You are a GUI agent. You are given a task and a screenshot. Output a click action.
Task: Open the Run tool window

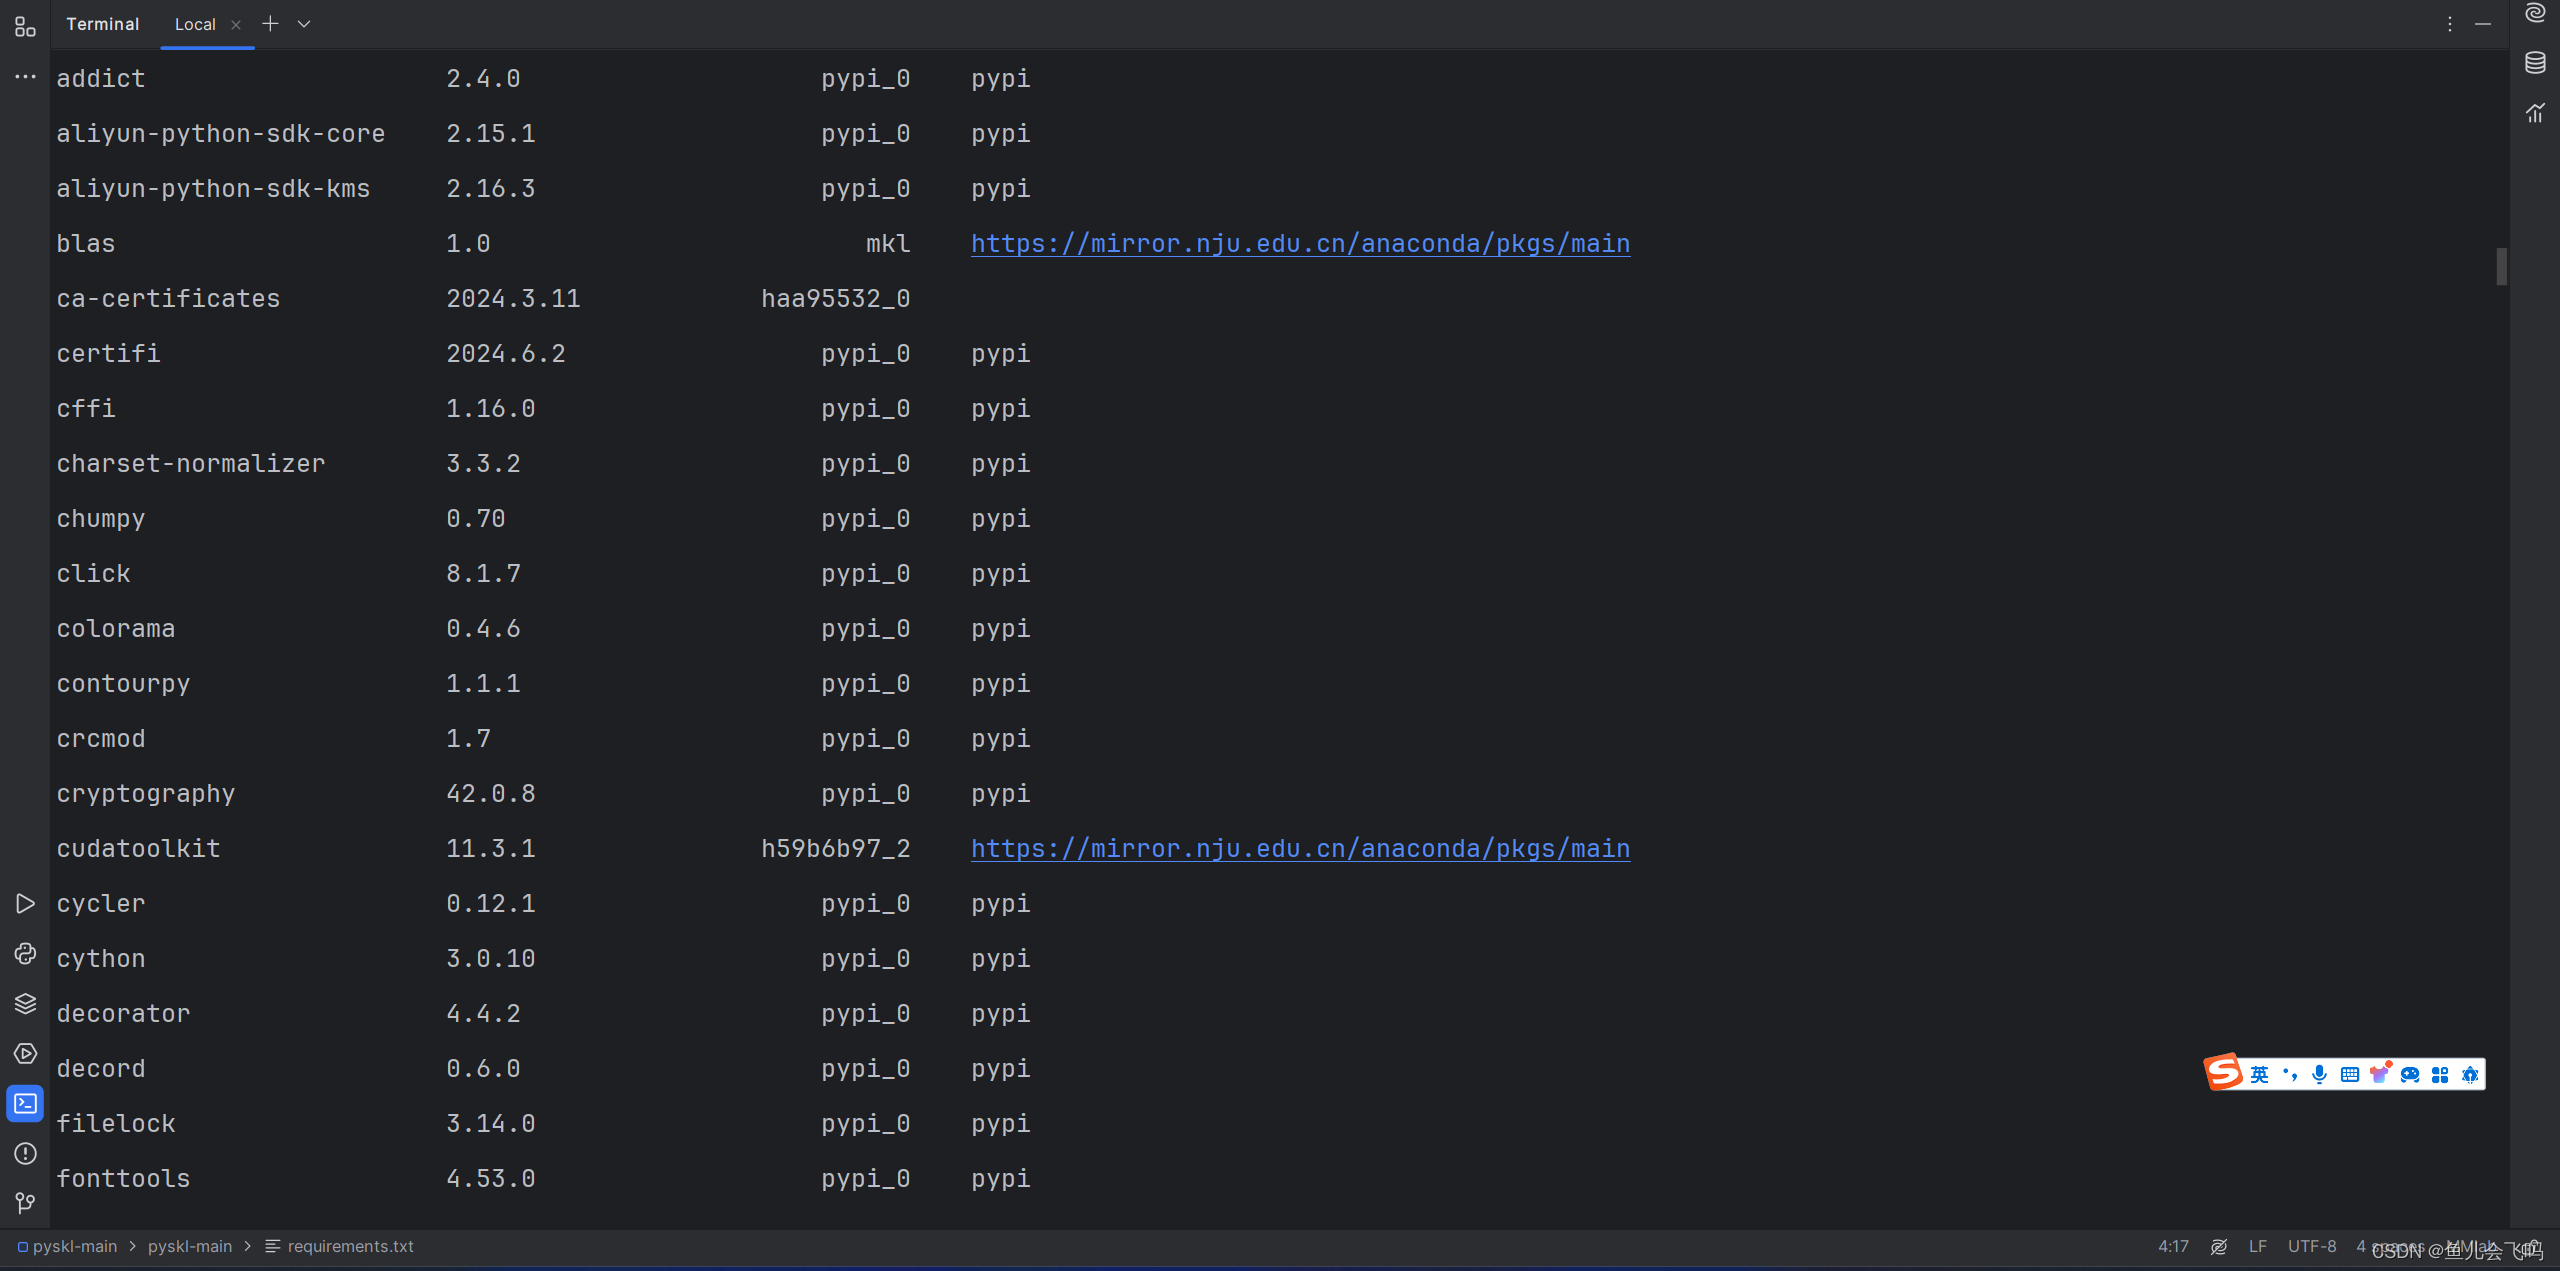click(x=25, y=902)
